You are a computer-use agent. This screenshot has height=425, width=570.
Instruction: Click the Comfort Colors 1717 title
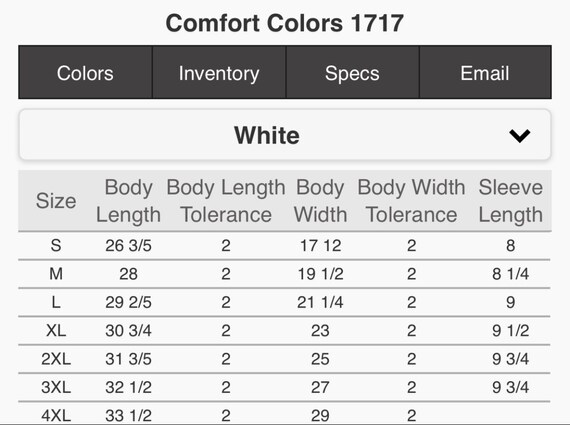pyautogui.click(x=285, y=23)
